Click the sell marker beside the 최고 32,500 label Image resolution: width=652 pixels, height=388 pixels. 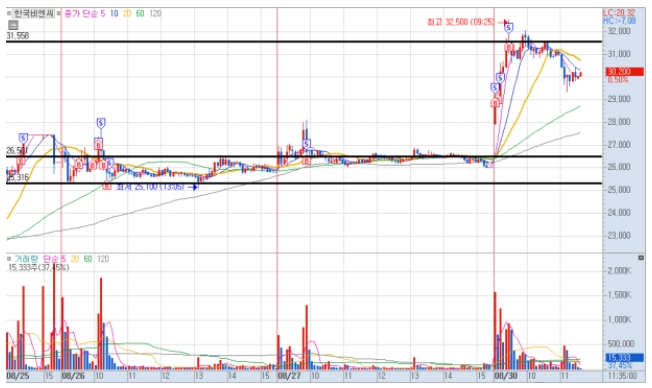509,28
